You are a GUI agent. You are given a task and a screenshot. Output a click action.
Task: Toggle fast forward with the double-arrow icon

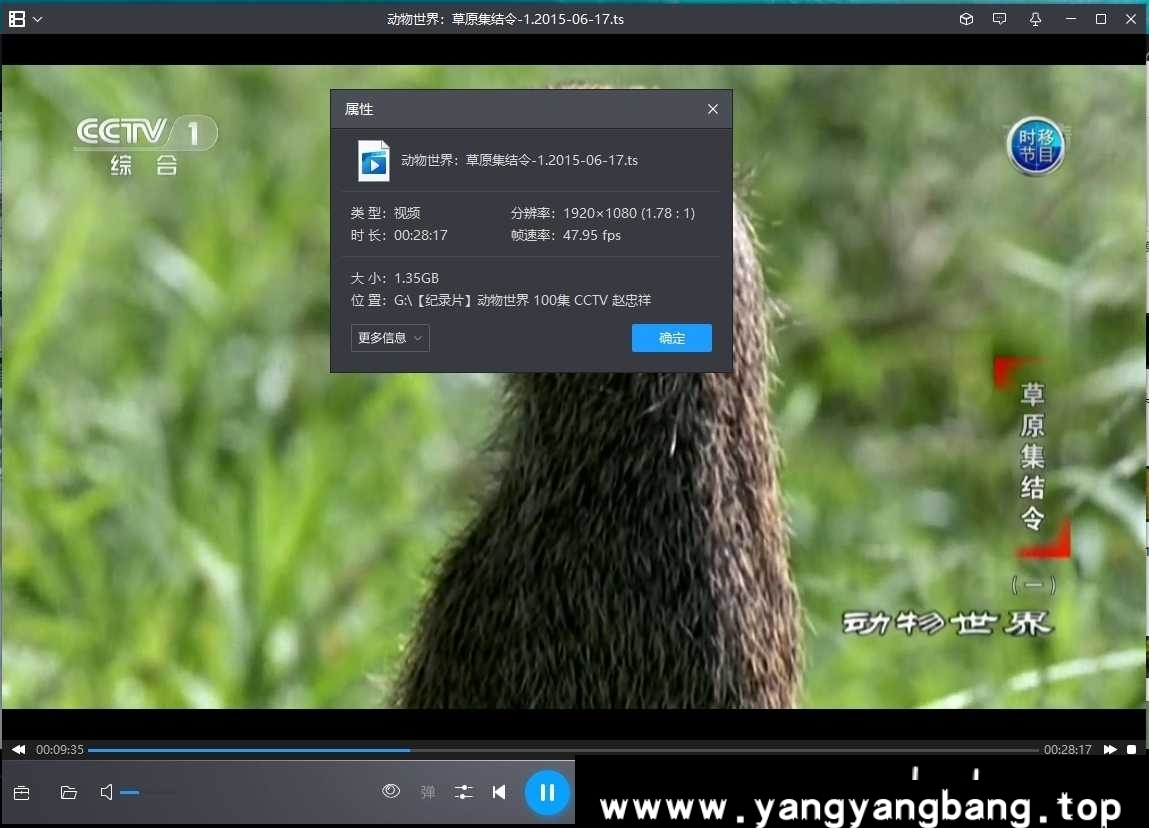coord(1110,749)
